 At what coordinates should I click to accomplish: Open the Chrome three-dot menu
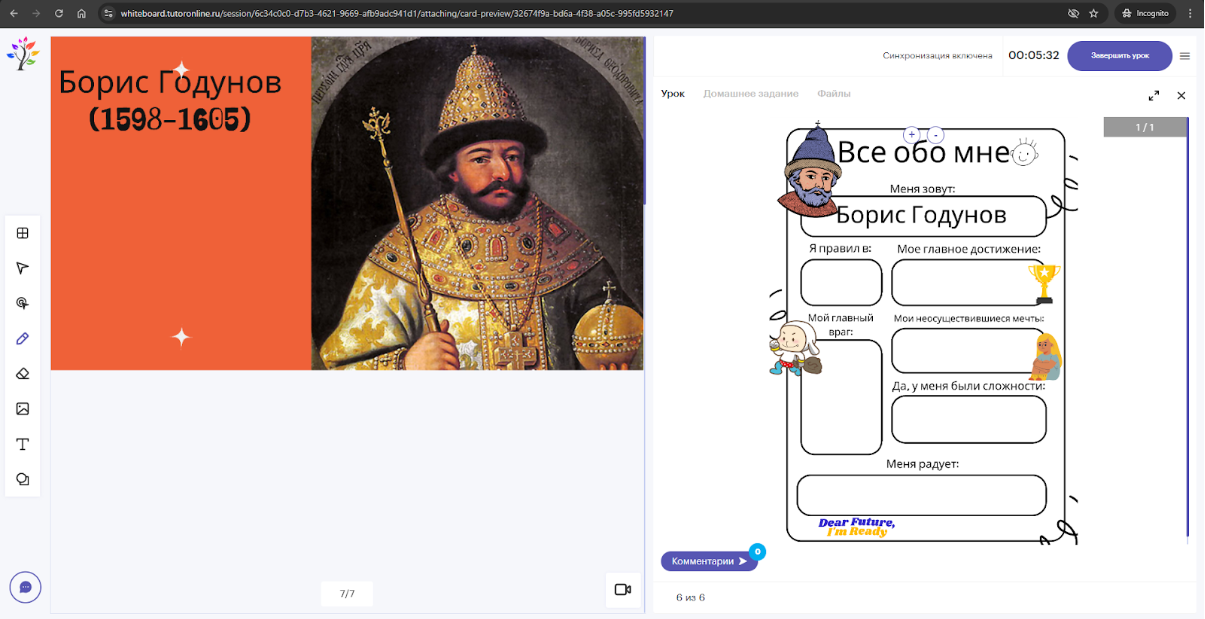click(x=1191, y=14)
